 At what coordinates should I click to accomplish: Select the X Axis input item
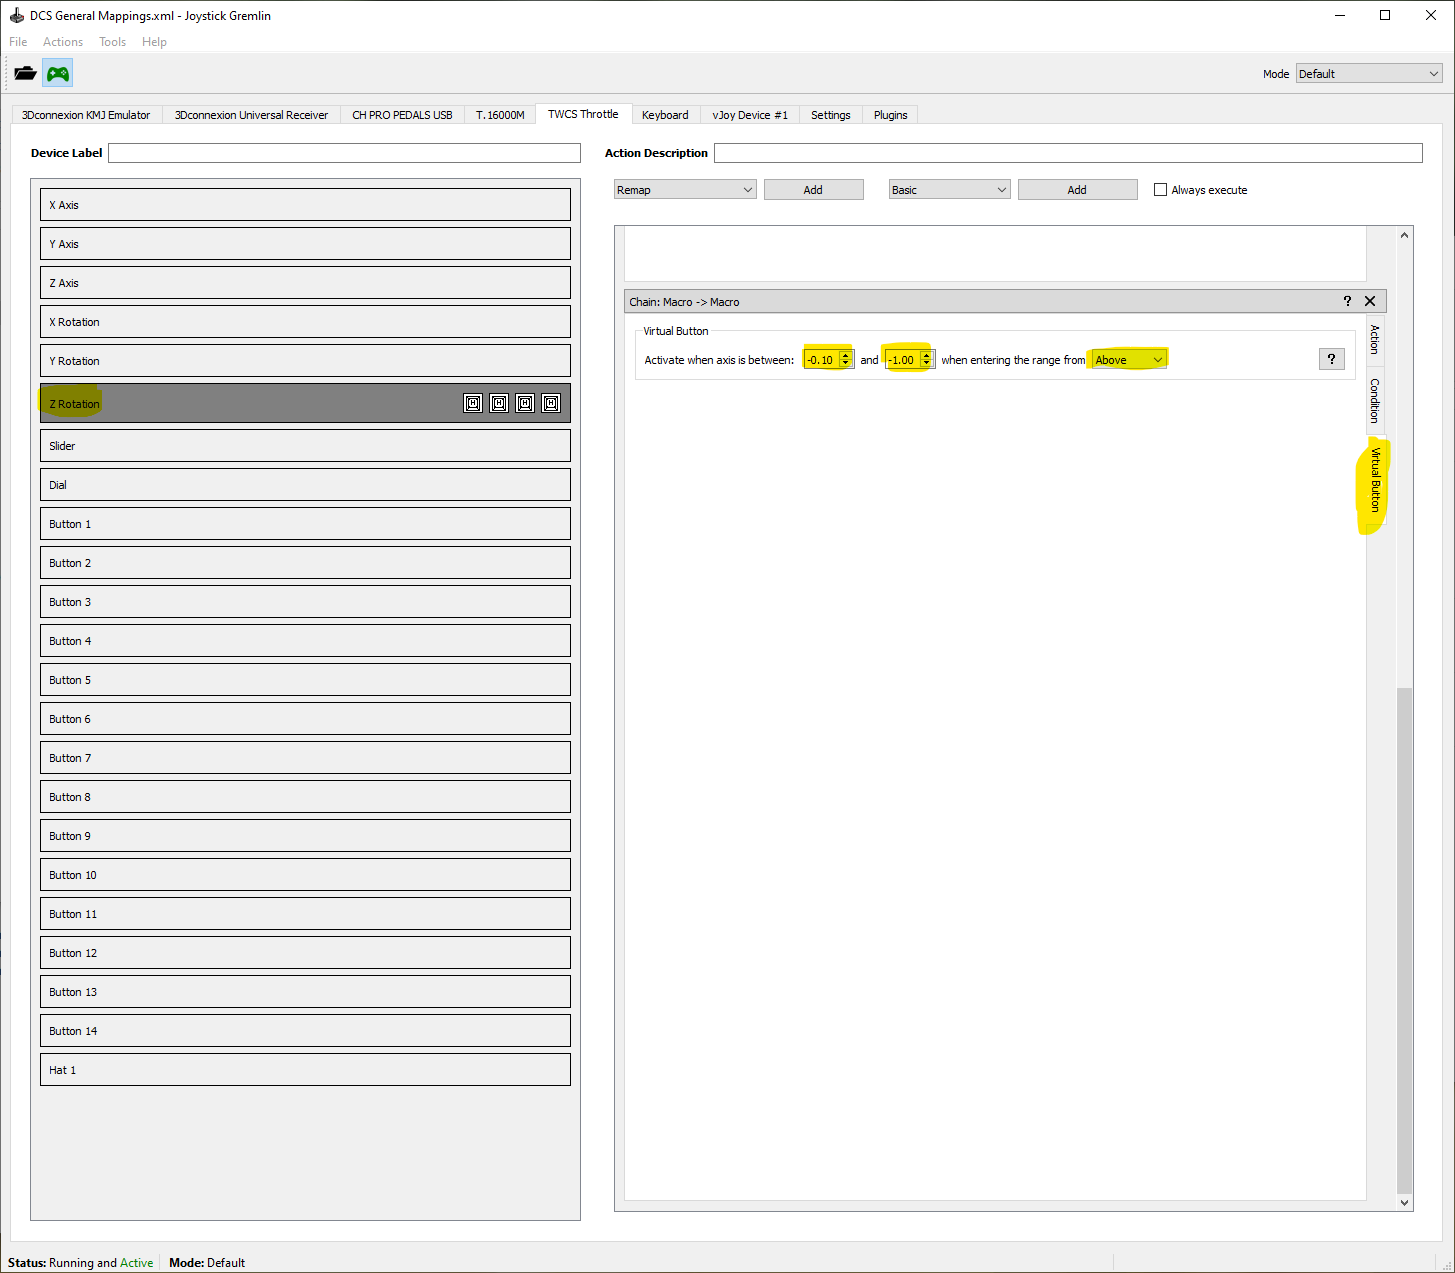(x=305, y=205)
